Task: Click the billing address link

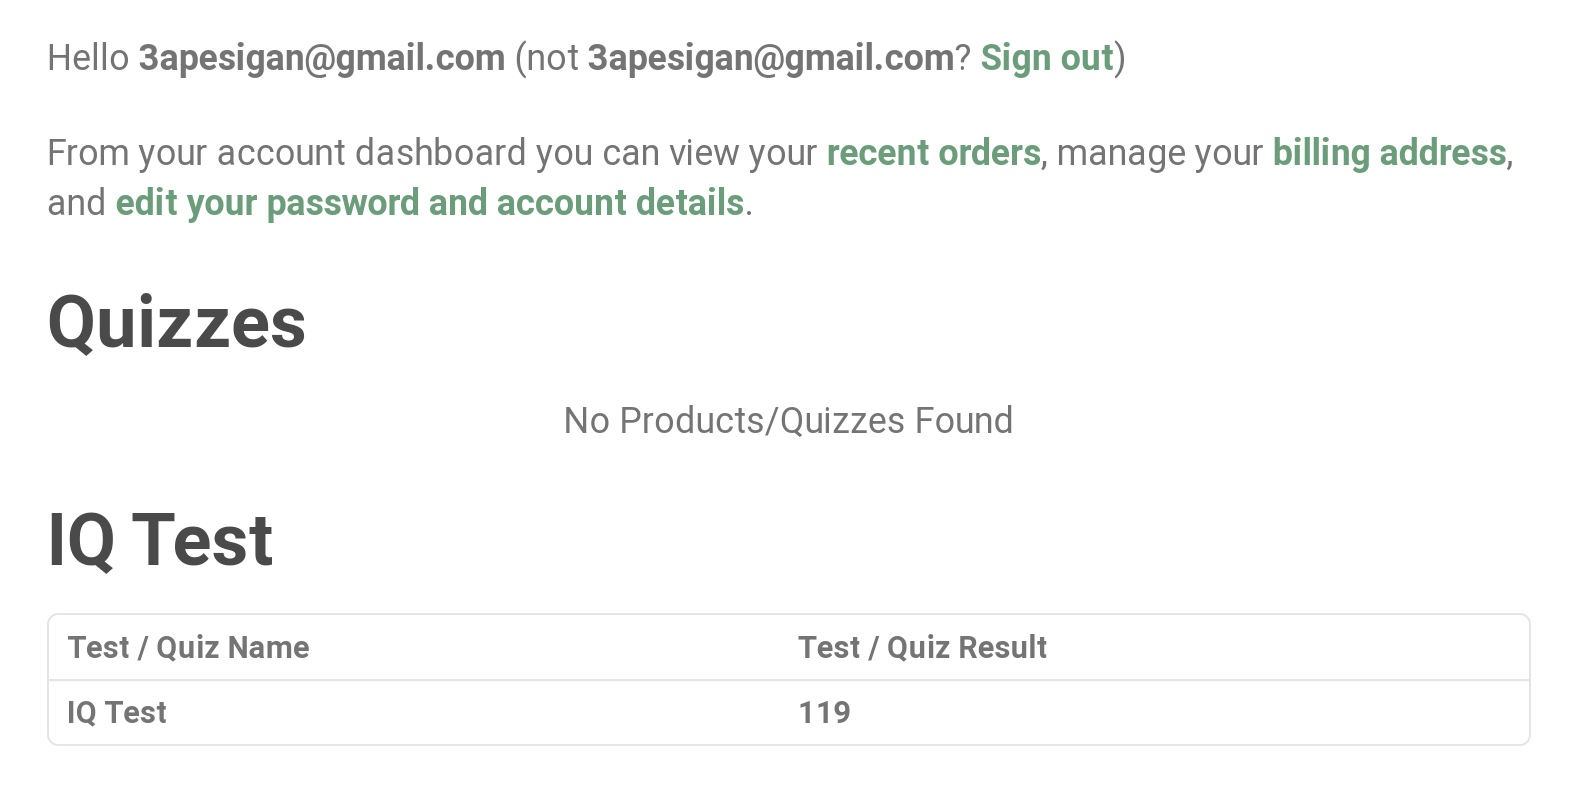Action: pos(1389,153)
